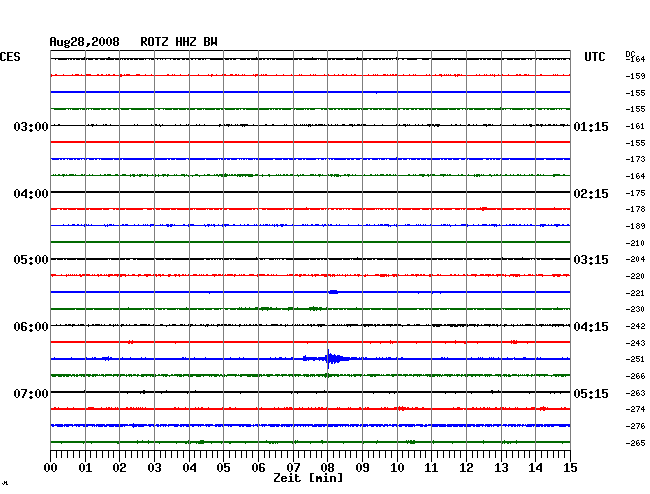650x494 pixels.
Task: Click minute 07 on the Zeit axis
Action: [293, 468]
